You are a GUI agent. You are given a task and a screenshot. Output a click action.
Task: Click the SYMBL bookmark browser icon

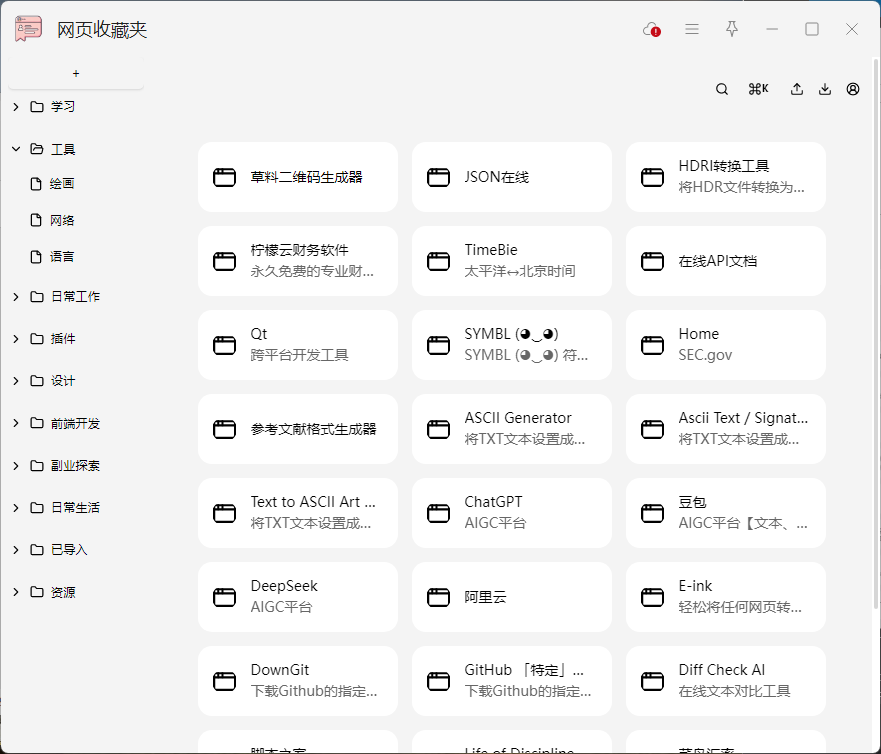[x=438, y=345]
